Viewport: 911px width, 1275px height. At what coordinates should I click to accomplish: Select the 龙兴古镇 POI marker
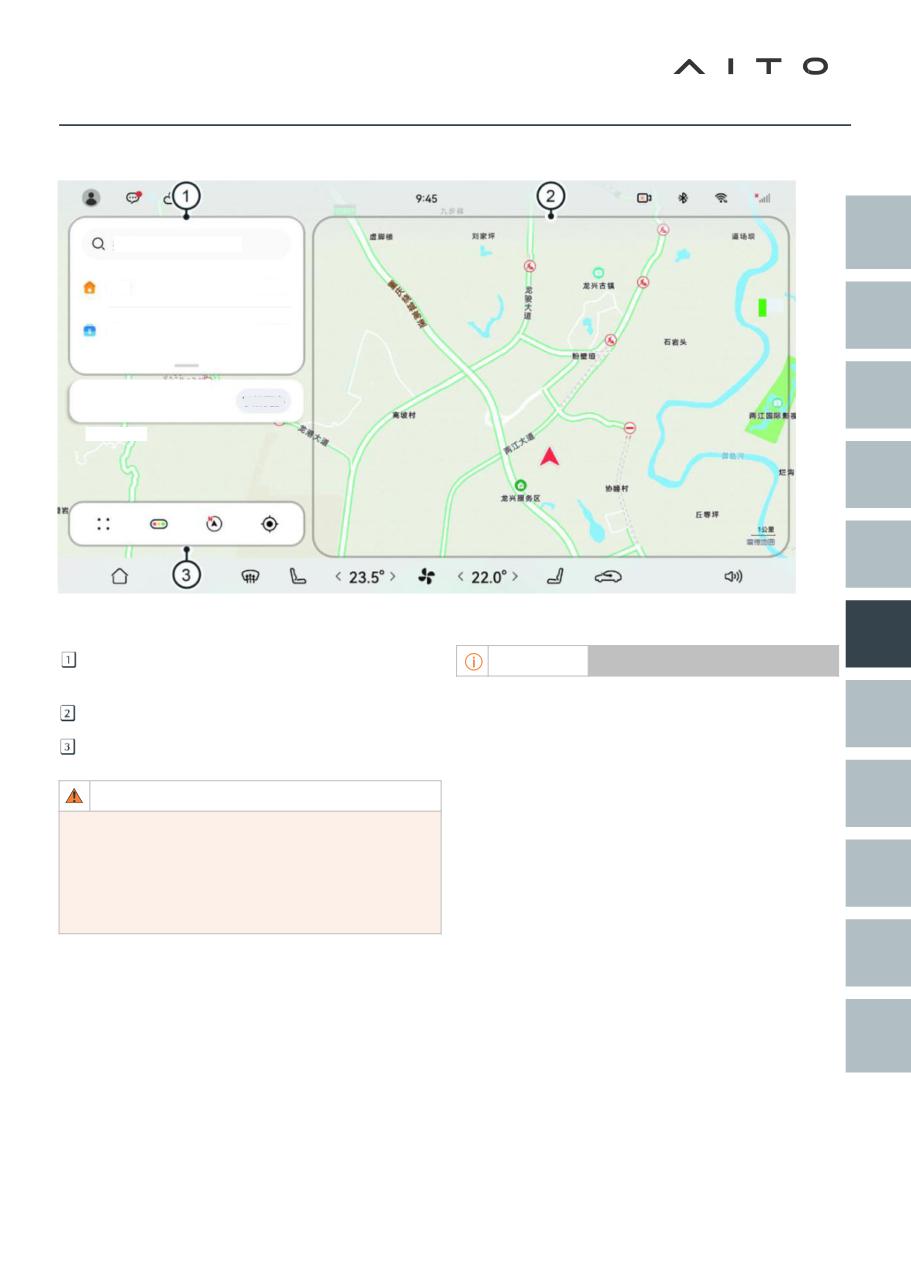(x=598, y=272)
